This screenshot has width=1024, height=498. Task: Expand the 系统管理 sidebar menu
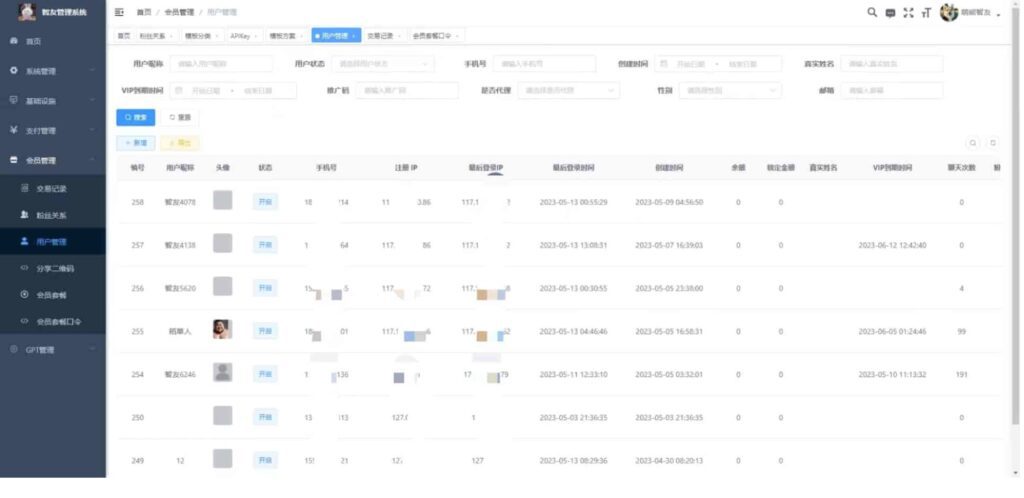(53, 70)
